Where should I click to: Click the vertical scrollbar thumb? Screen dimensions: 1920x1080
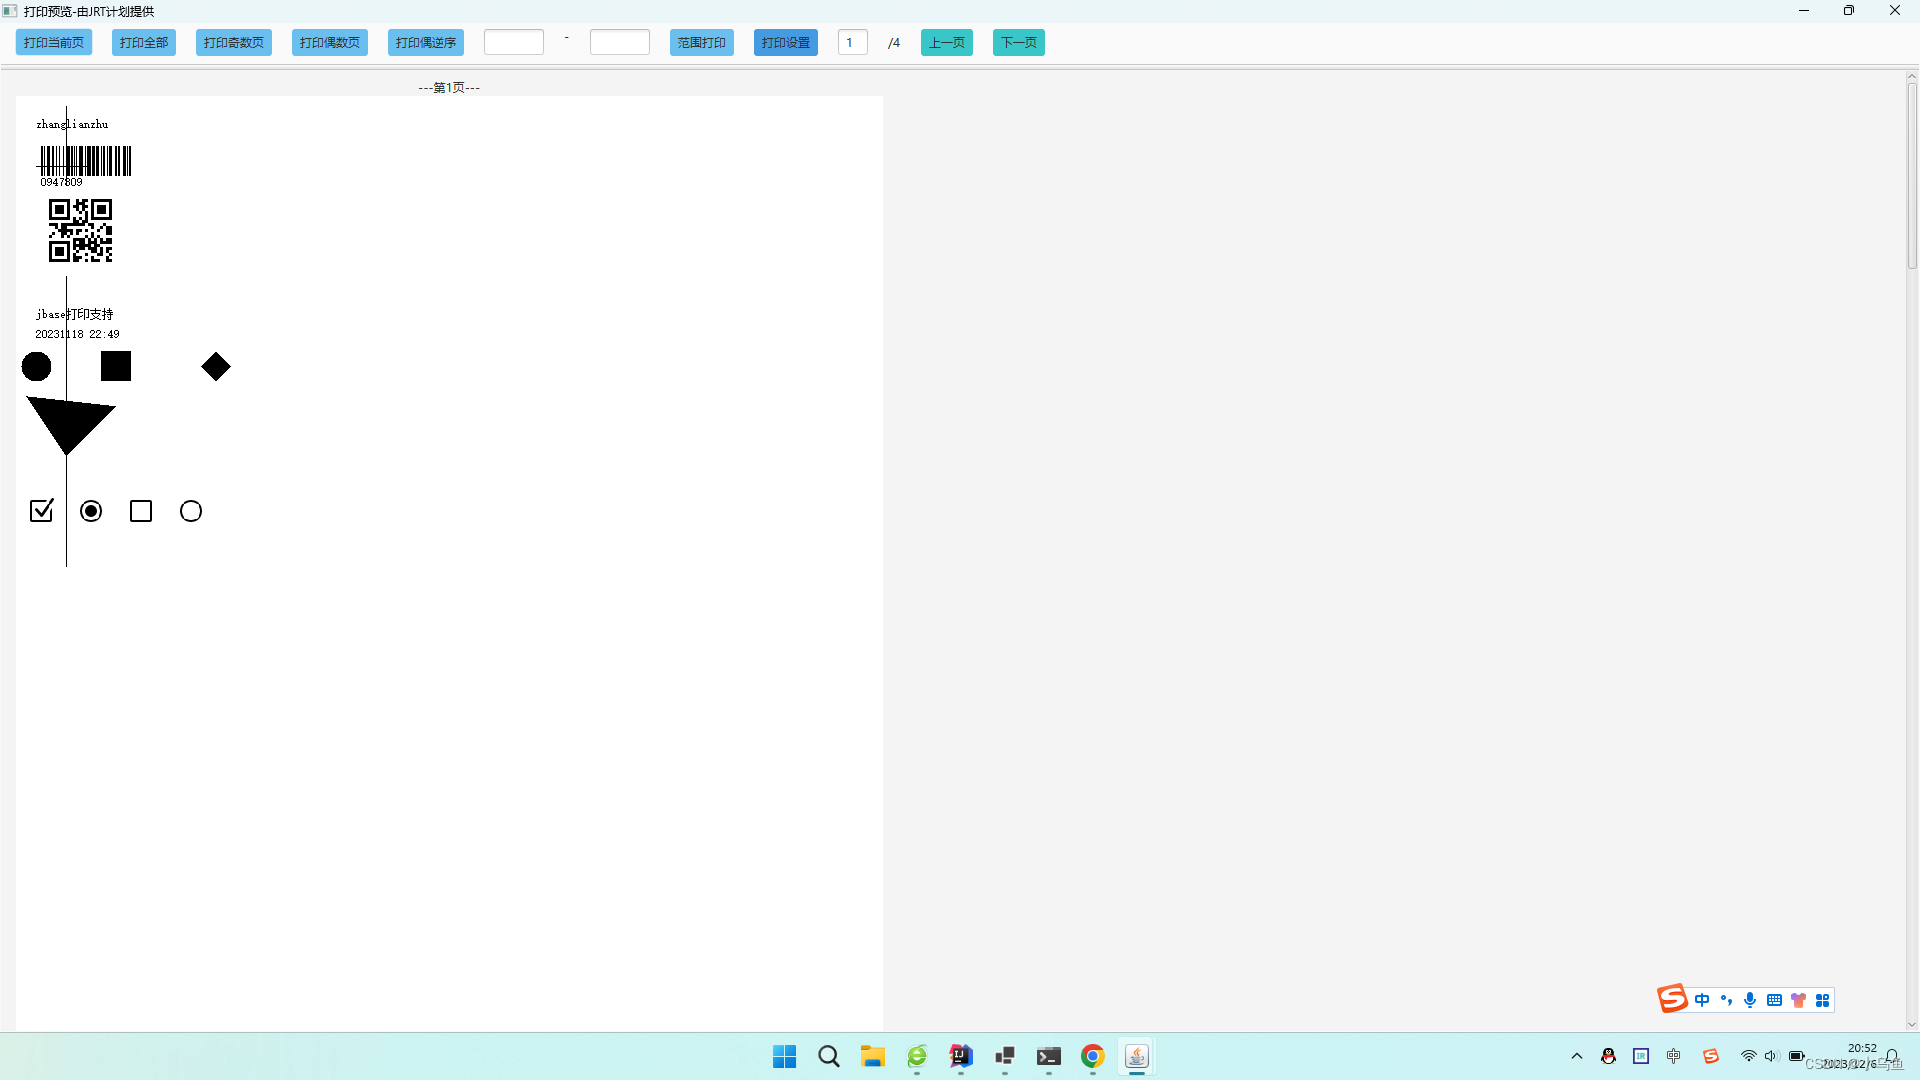(1912, 175)
